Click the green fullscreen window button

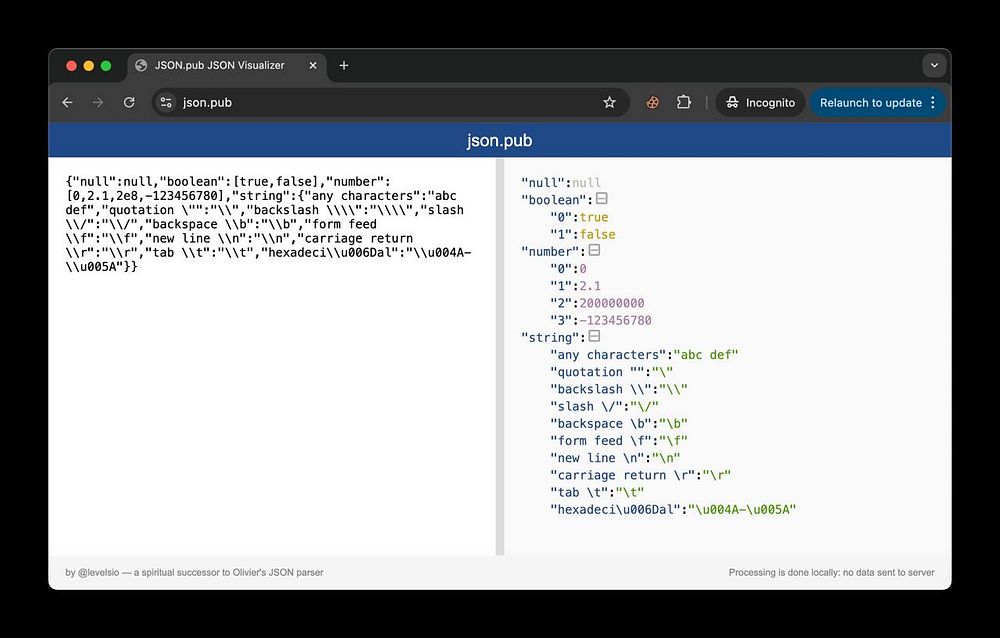pyautogui.click(x=106, y=66)
